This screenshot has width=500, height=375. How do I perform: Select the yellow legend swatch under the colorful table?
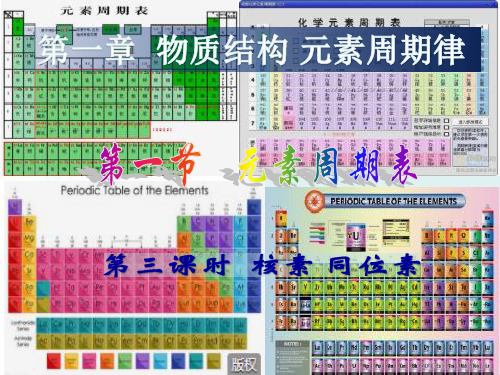(x=71, y=360)
